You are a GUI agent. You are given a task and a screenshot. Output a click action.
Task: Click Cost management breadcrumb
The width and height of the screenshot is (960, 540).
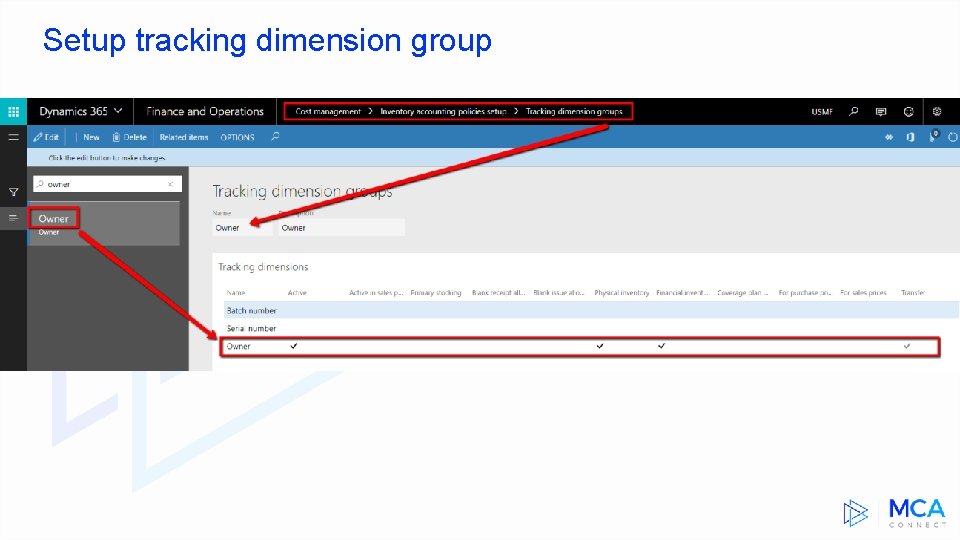pyautogui.click(x=328, y=111)
